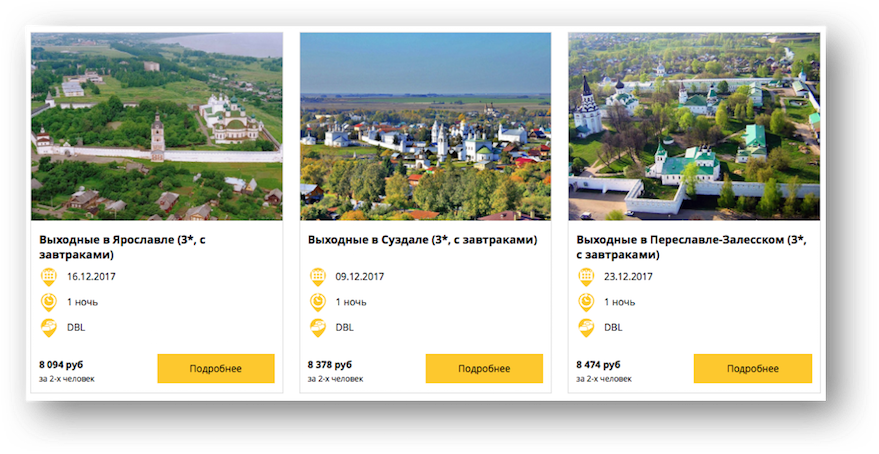Screen dimensions: 879x454
Task: Click clock icon on Pereslavl-Zalessky card
Action: pos(586,302)
